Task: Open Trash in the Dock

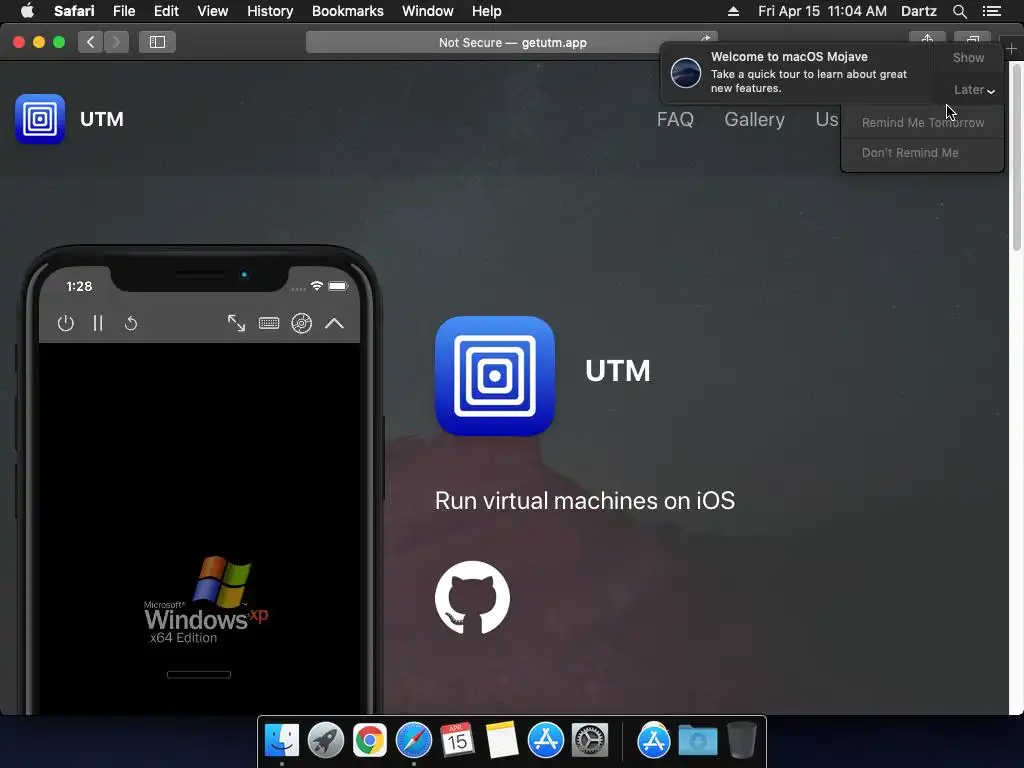Action: pyautogui.click(x=742, y=741)
